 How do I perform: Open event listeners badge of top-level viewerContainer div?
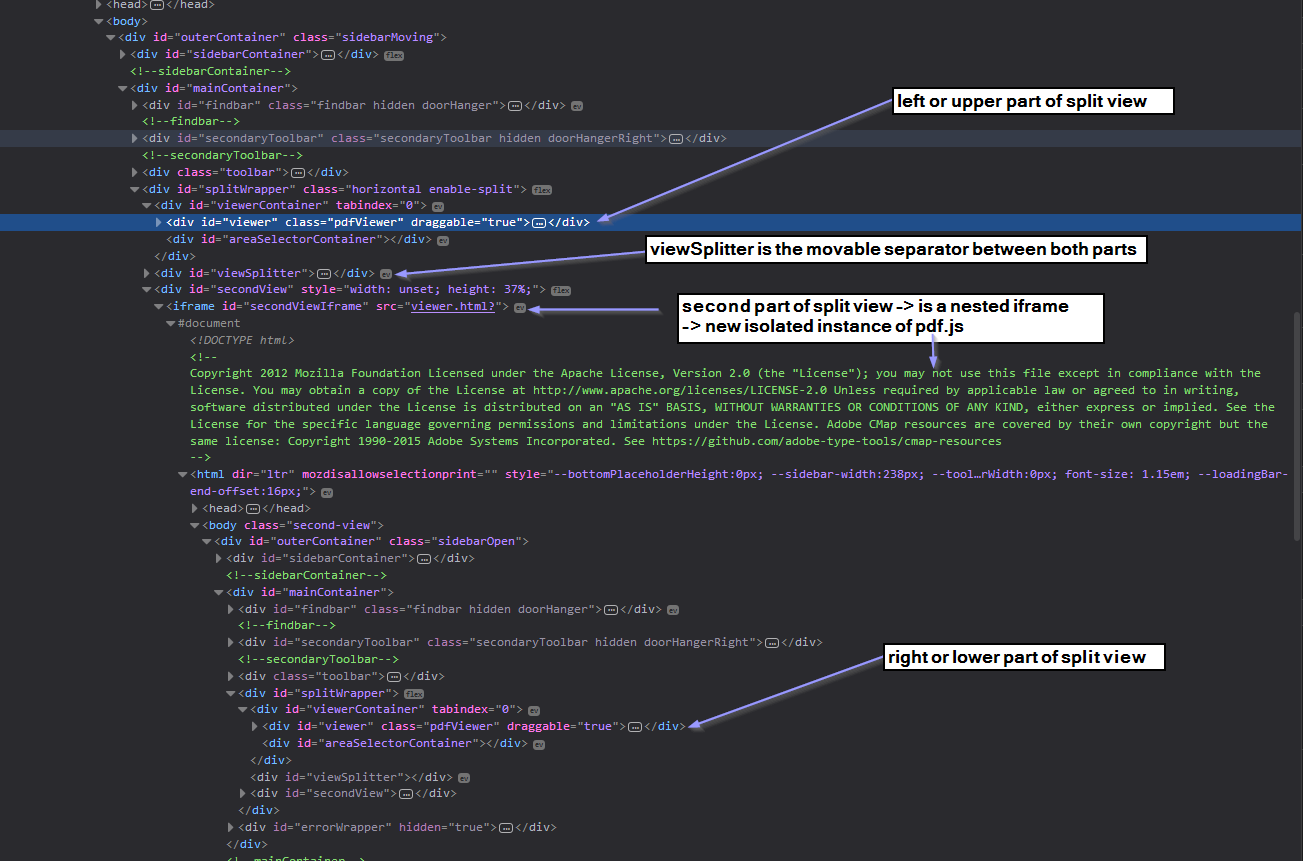[437, 206]
